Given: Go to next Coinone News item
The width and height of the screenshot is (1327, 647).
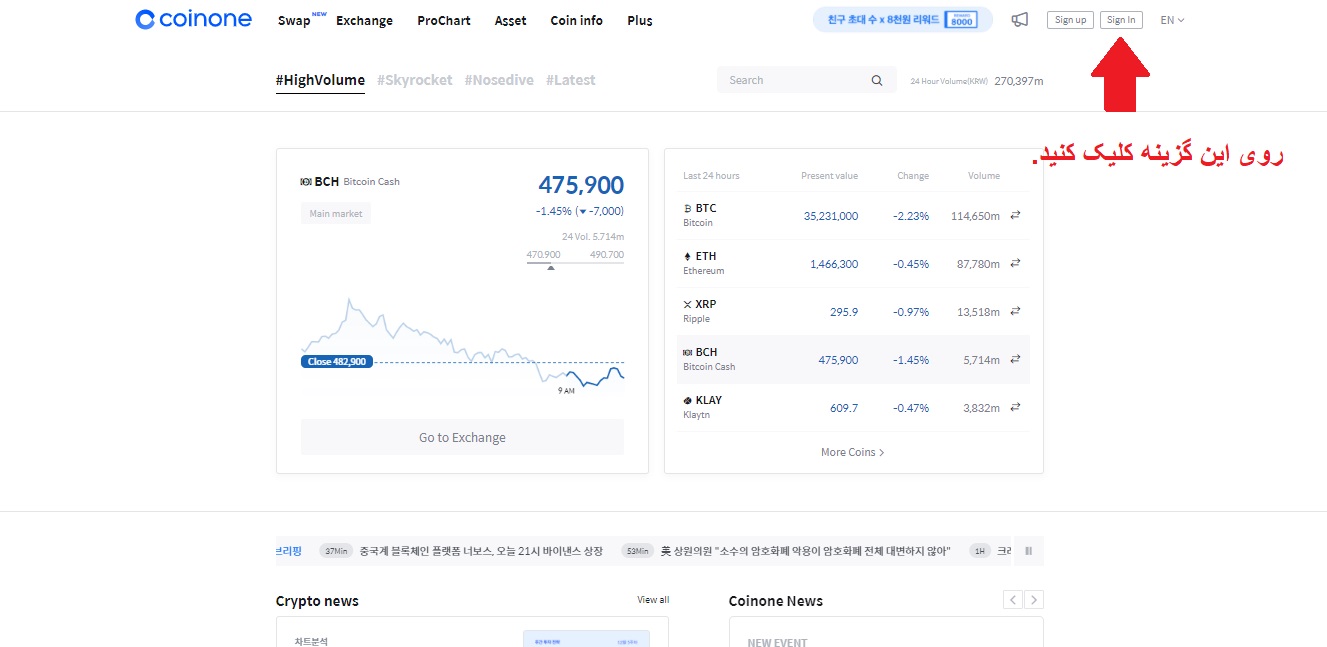Looking at the screenshot, I should click(x=1034, y=600).
